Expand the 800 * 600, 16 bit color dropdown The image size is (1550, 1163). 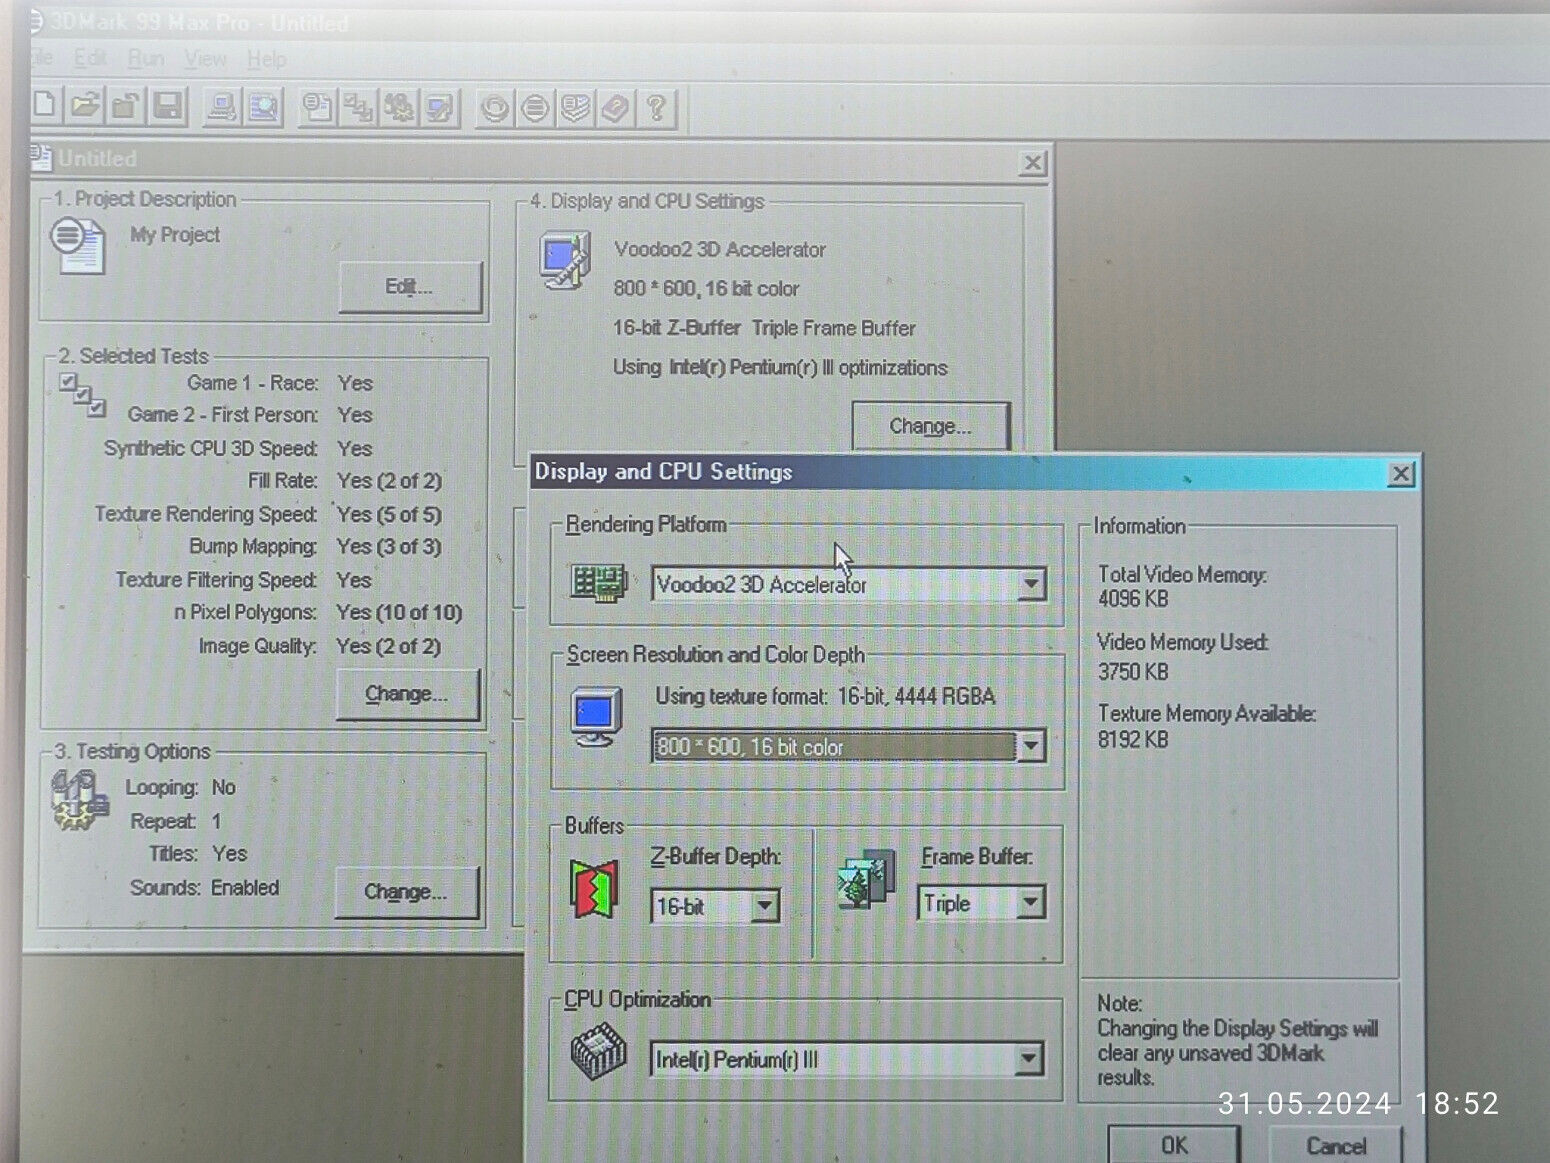click(1031, 746)
